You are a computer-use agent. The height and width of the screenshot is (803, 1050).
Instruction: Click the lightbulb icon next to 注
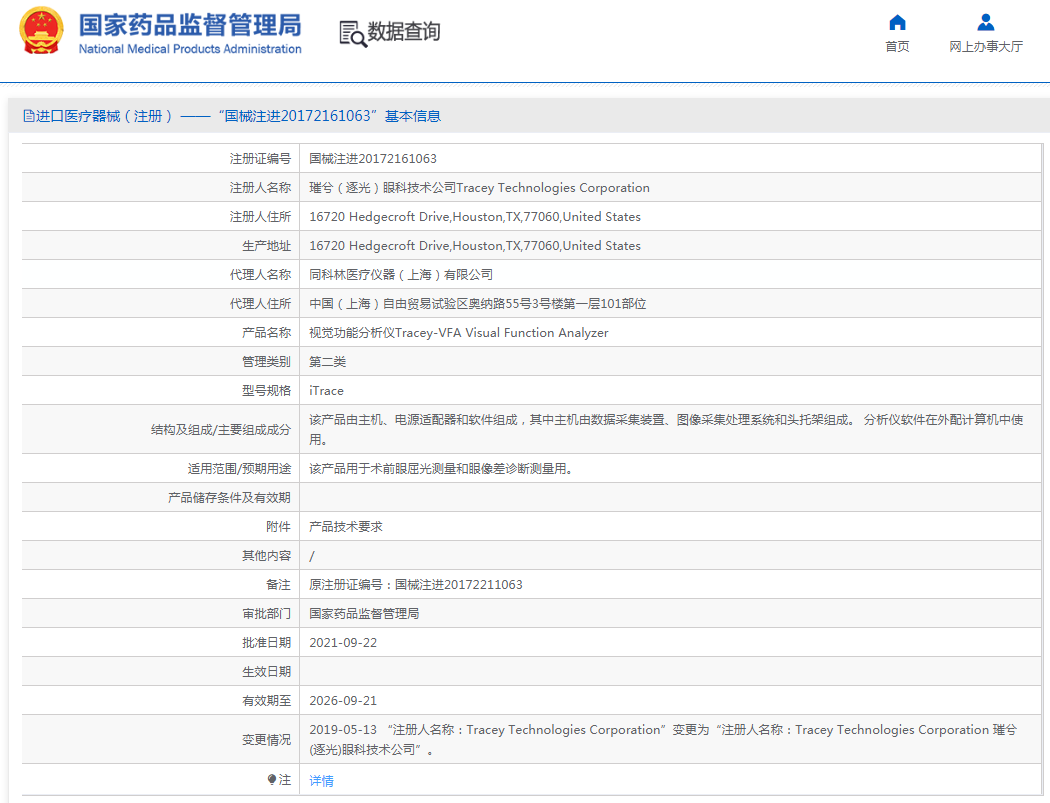pyautogui.click(x=271, y=780)
